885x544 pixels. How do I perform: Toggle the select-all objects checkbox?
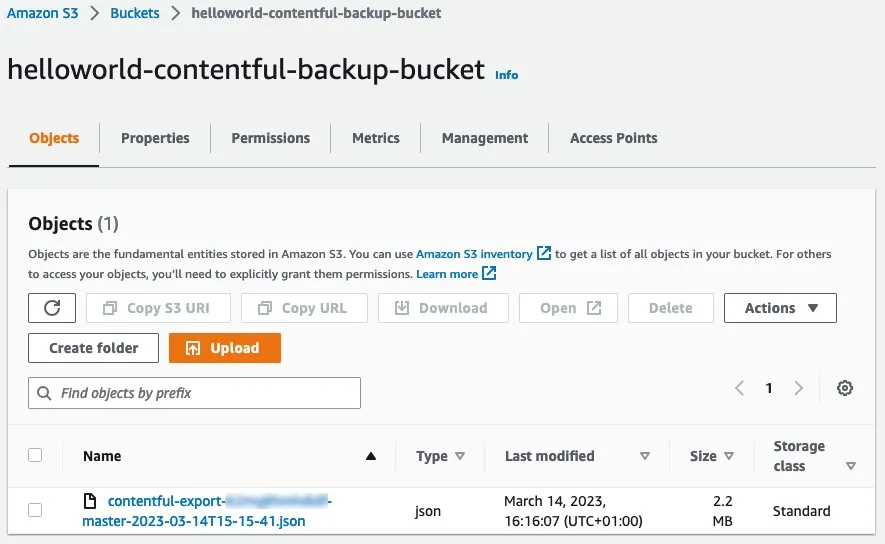point(35,455)
